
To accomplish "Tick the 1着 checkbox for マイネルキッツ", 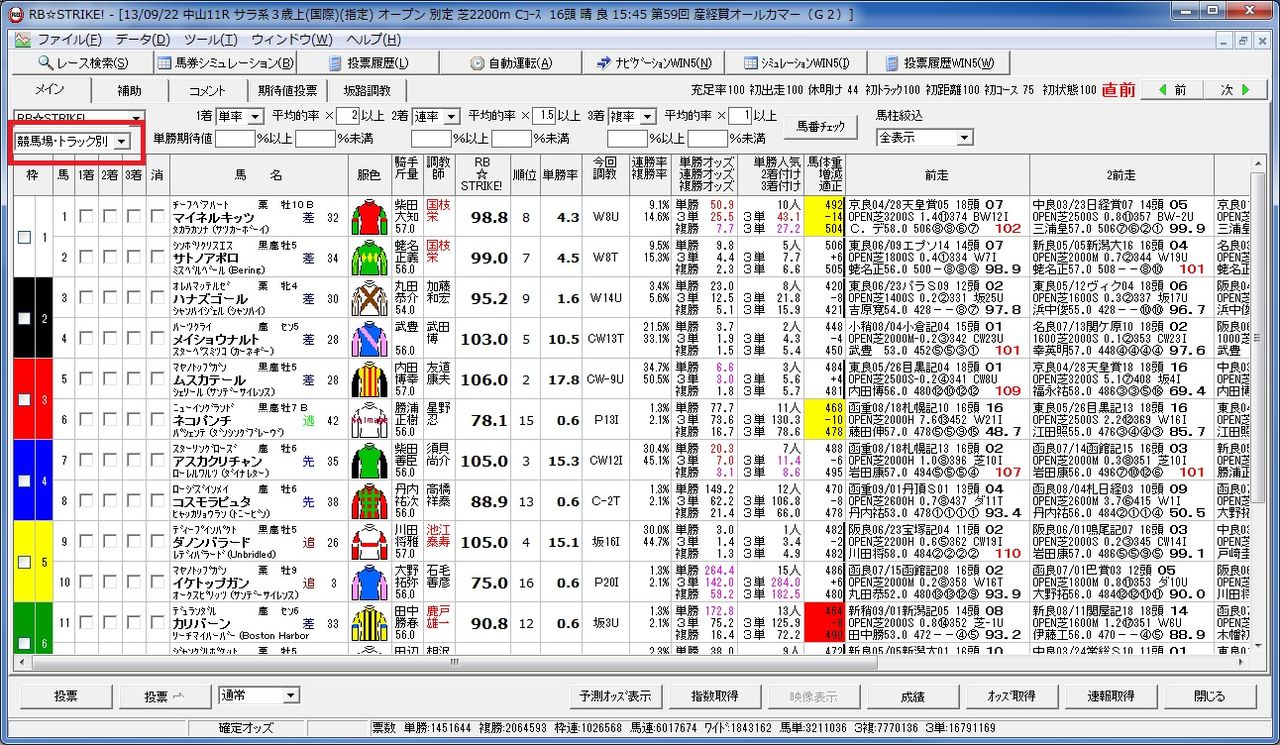I will pyautogui.click(x=86, y=217).
